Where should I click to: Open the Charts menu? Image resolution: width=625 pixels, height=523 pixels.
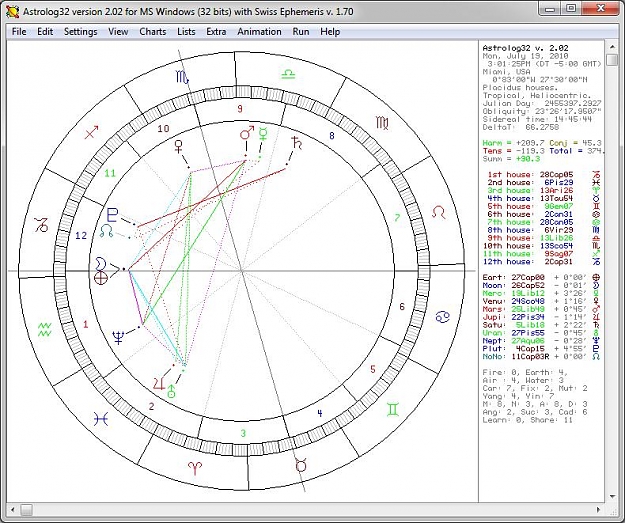[x=153, y=31]
